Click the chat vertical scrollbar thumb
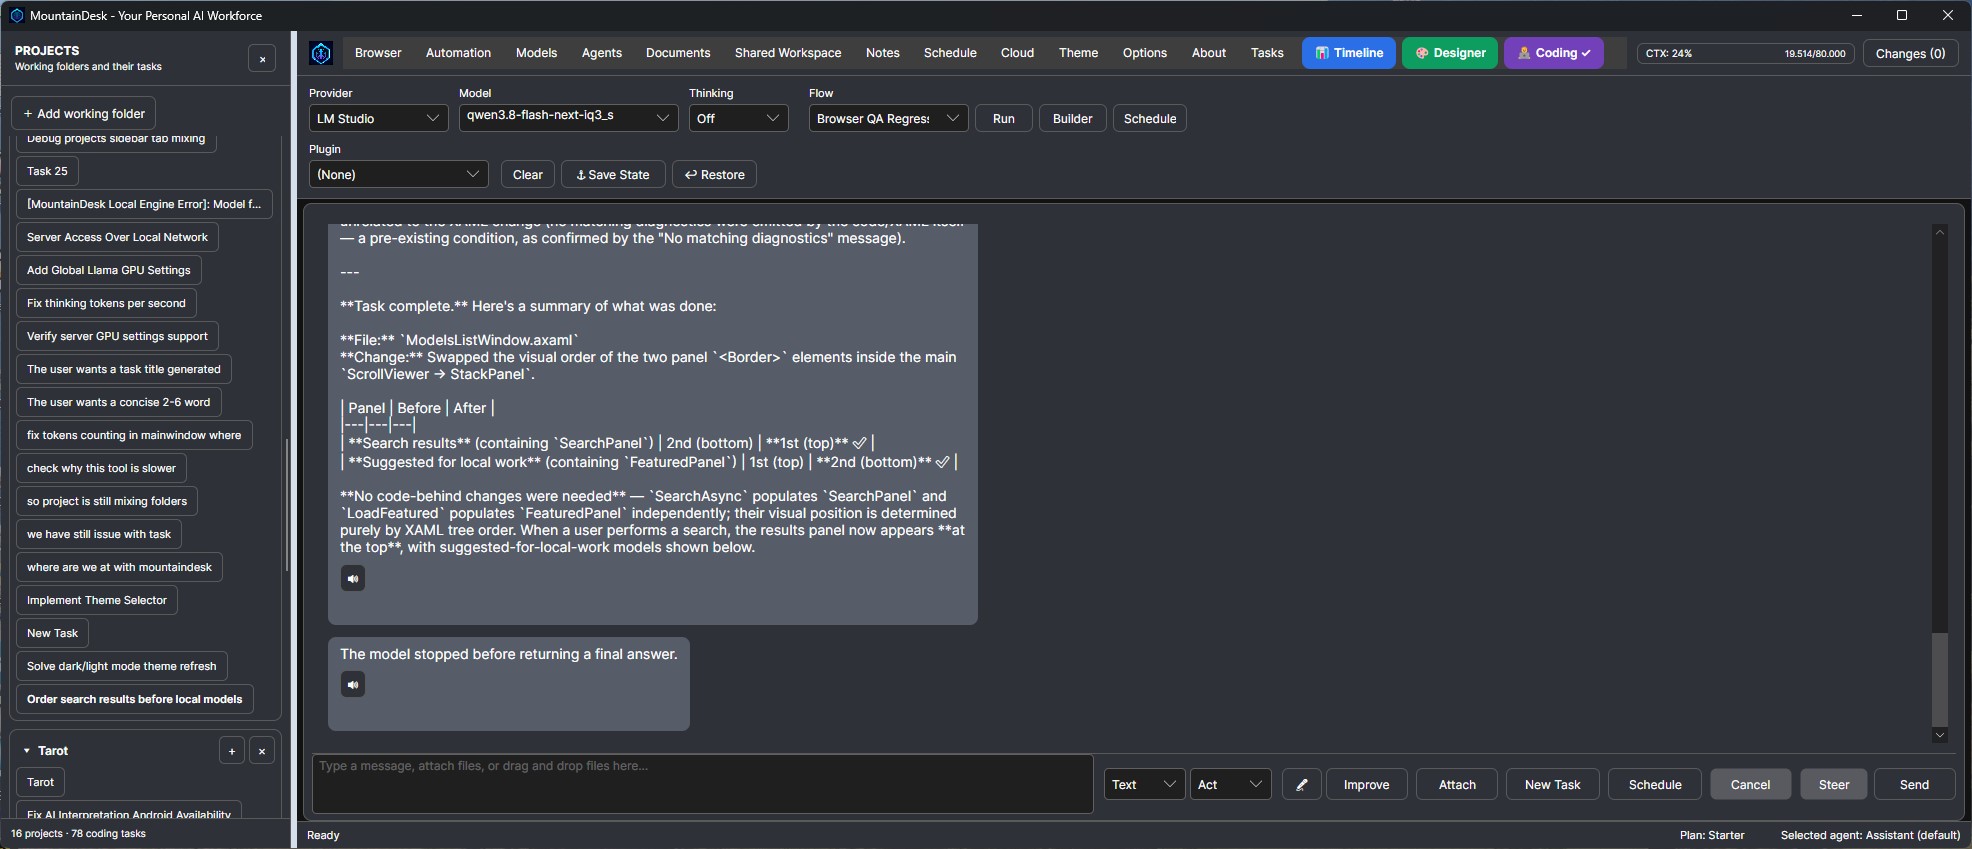Image resolution: width=1972 pixels, height=849 pixels. (x=1940, y=679)
